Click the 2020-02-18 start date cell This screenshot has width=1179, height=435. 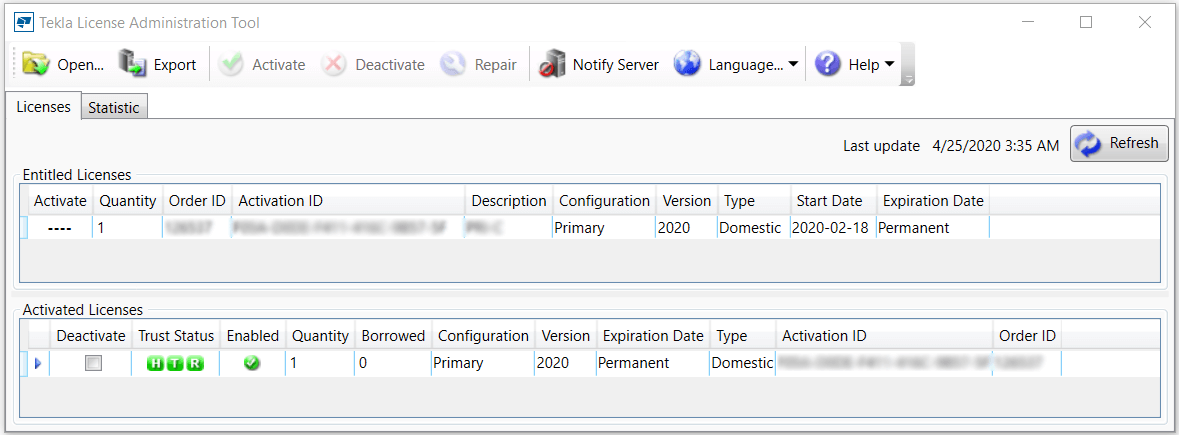pos(832,228)
